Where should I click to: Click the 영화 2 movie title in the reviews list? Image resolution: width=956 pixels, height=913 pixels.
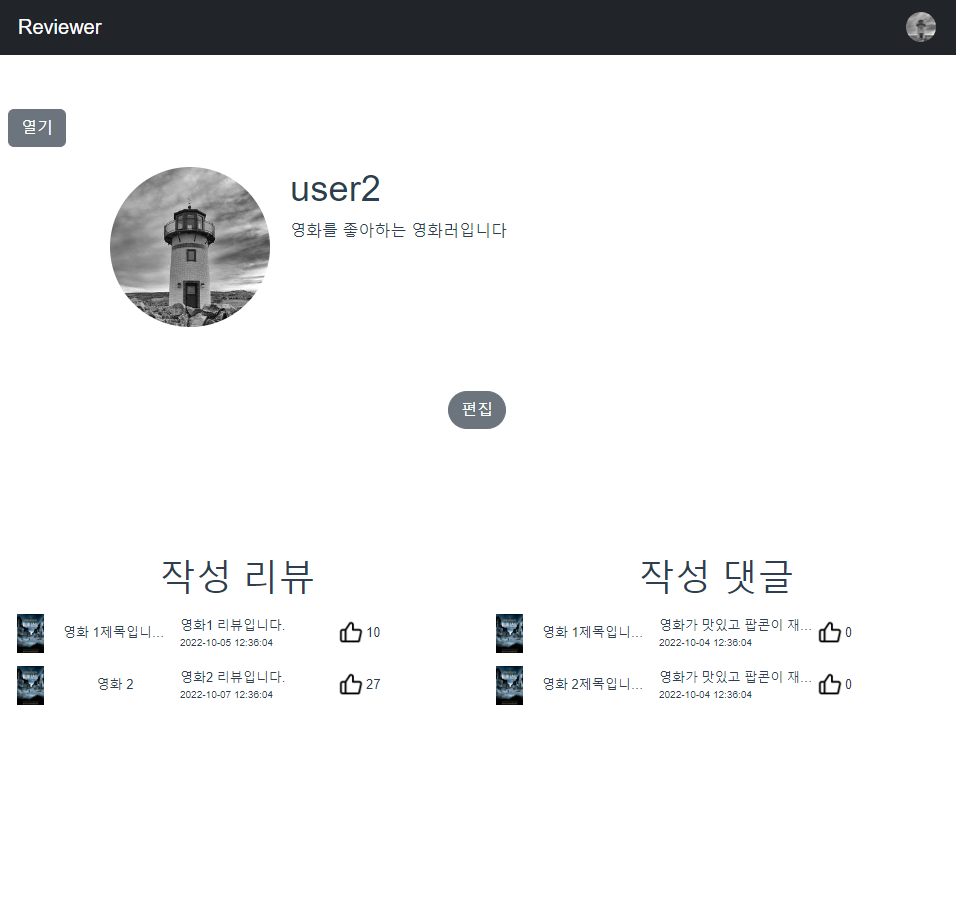tap(115, 684)
